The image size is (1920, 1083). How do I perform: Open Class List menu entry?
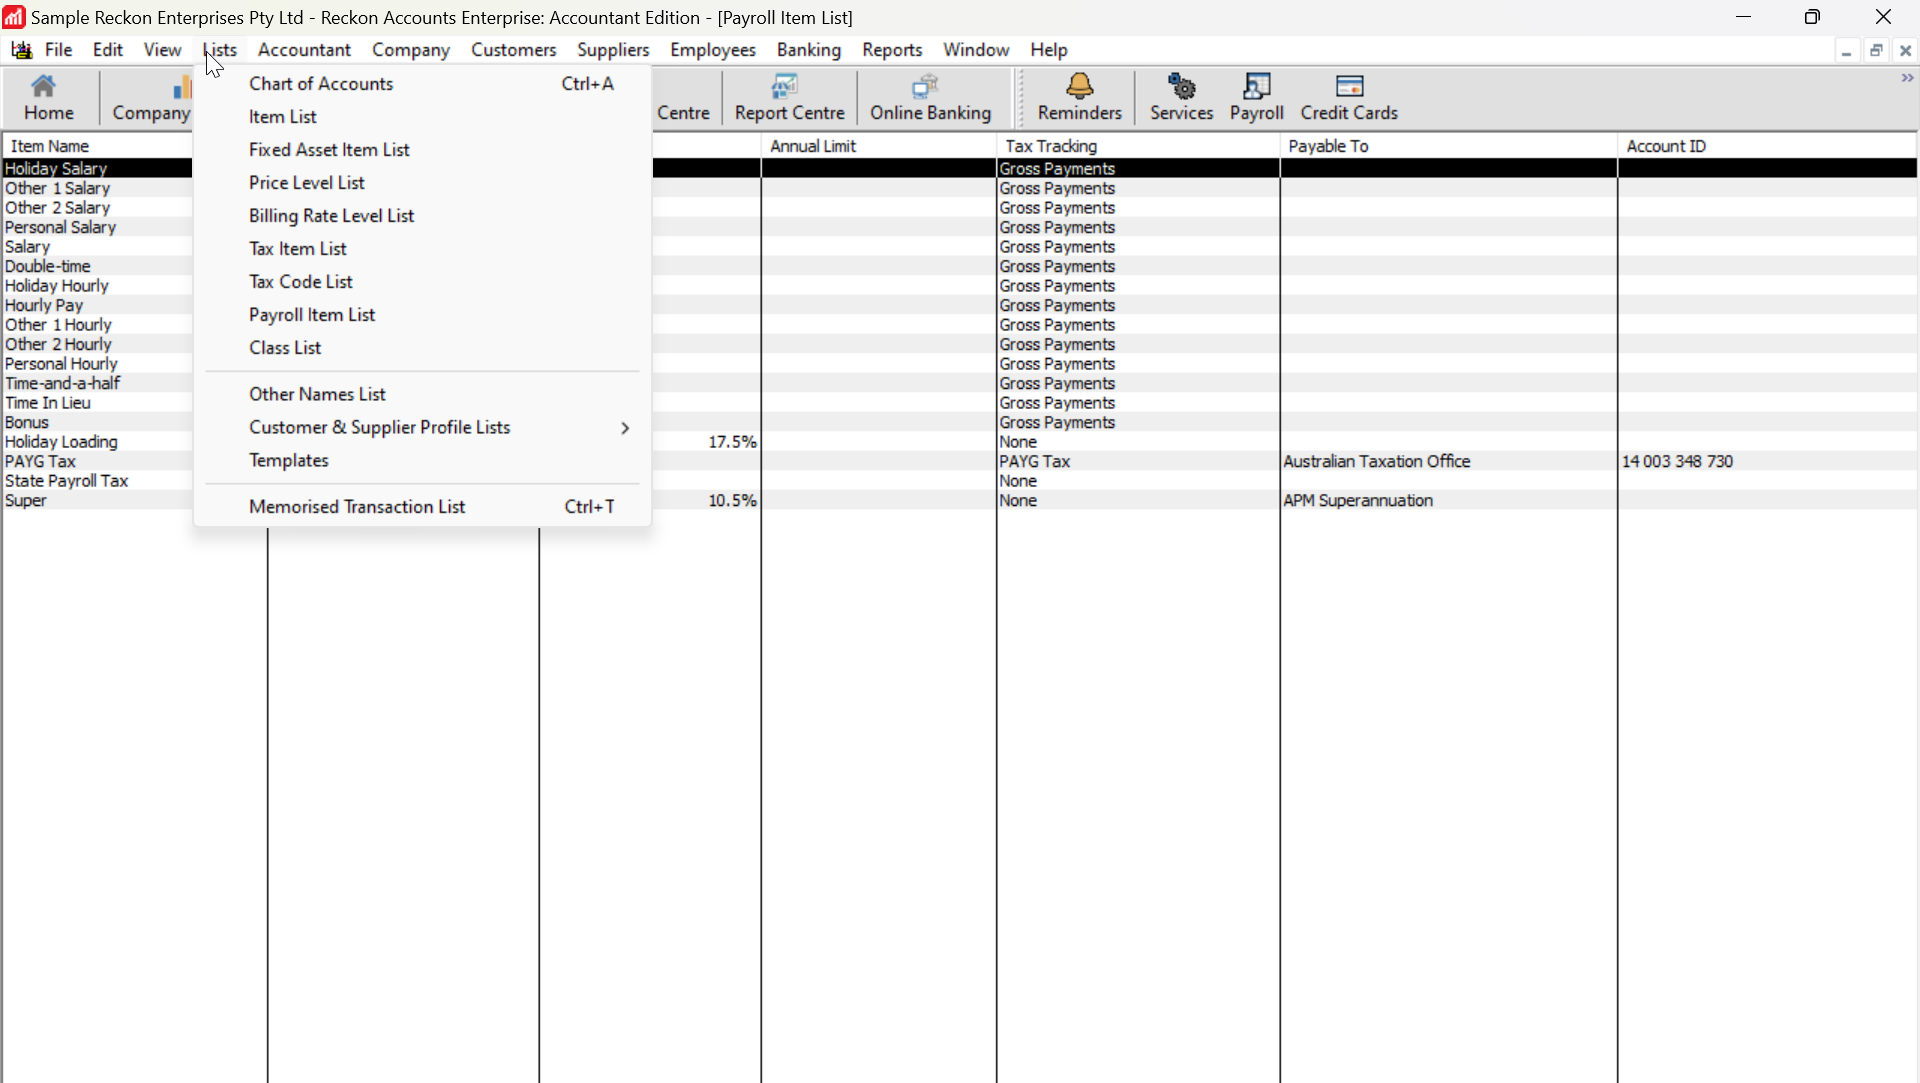click(x=422, y=348)
